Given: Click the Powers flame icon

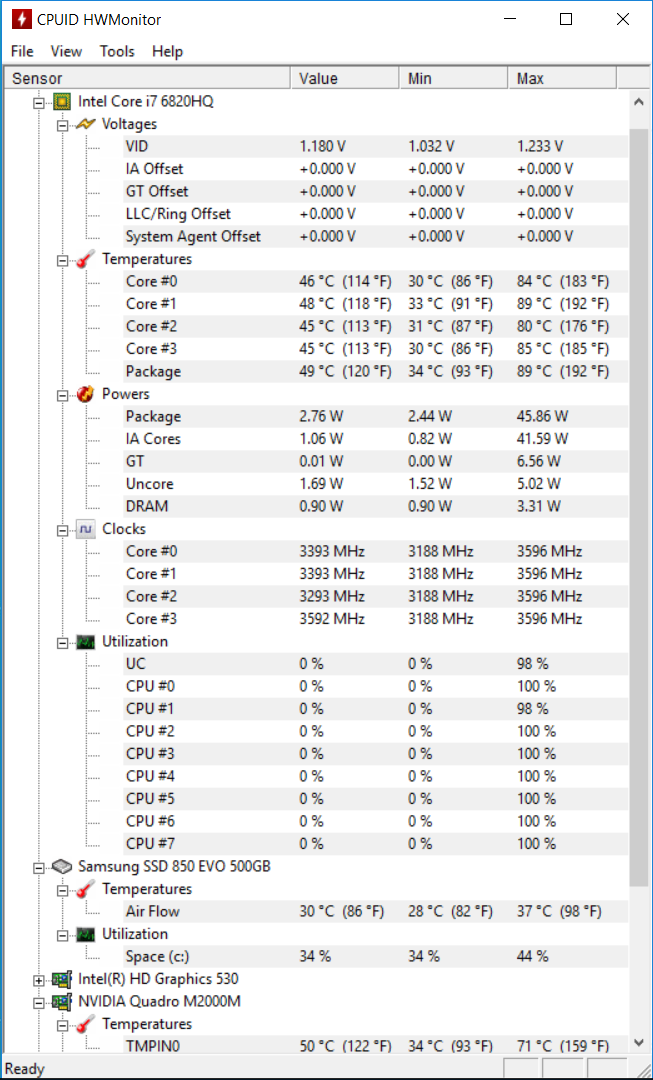Looking at the screenshot, I should pyautogui.click(x=85, y=394).
